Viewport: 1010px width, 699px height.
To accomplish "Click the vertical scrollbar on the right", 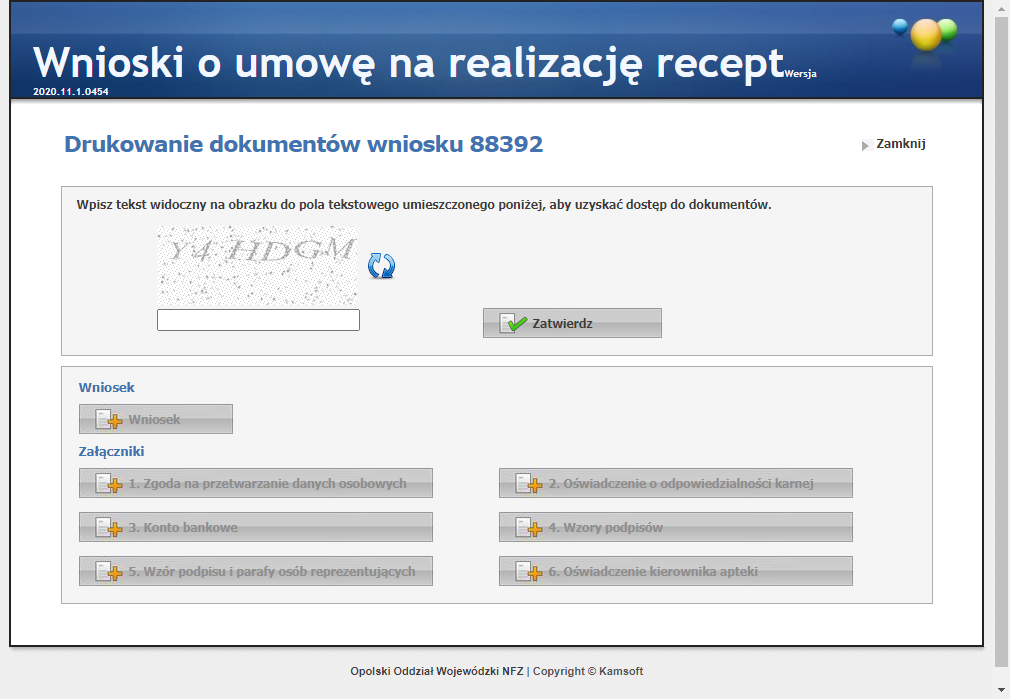I will coord(1000,340).
